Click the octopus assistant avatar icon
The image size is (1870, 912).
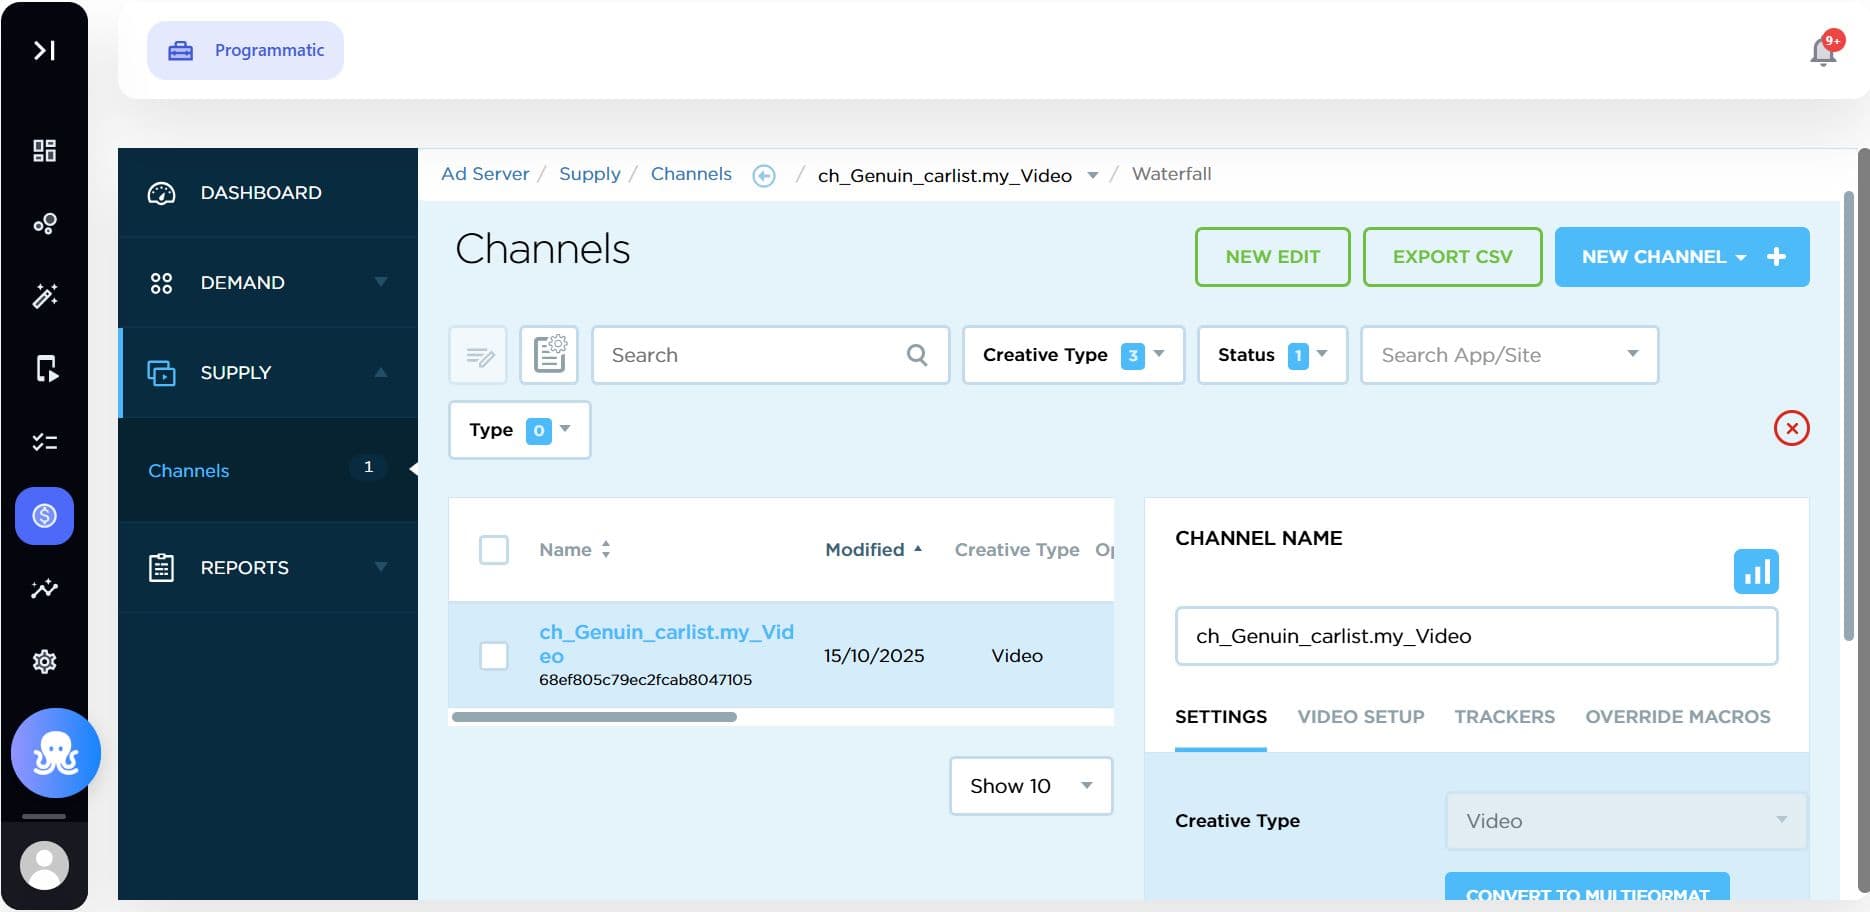pyautogui.click(x=56, y=753)
